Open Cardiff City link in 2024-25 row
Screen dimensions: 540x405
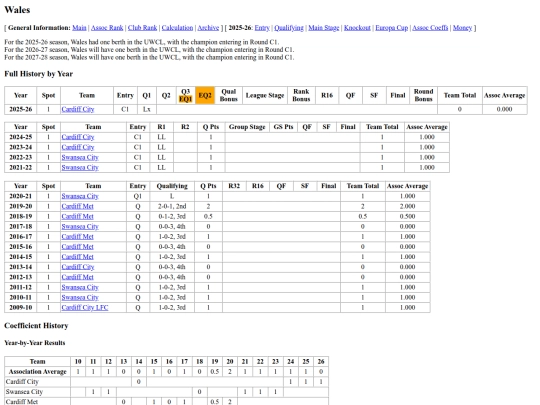(x=78, y=137)
